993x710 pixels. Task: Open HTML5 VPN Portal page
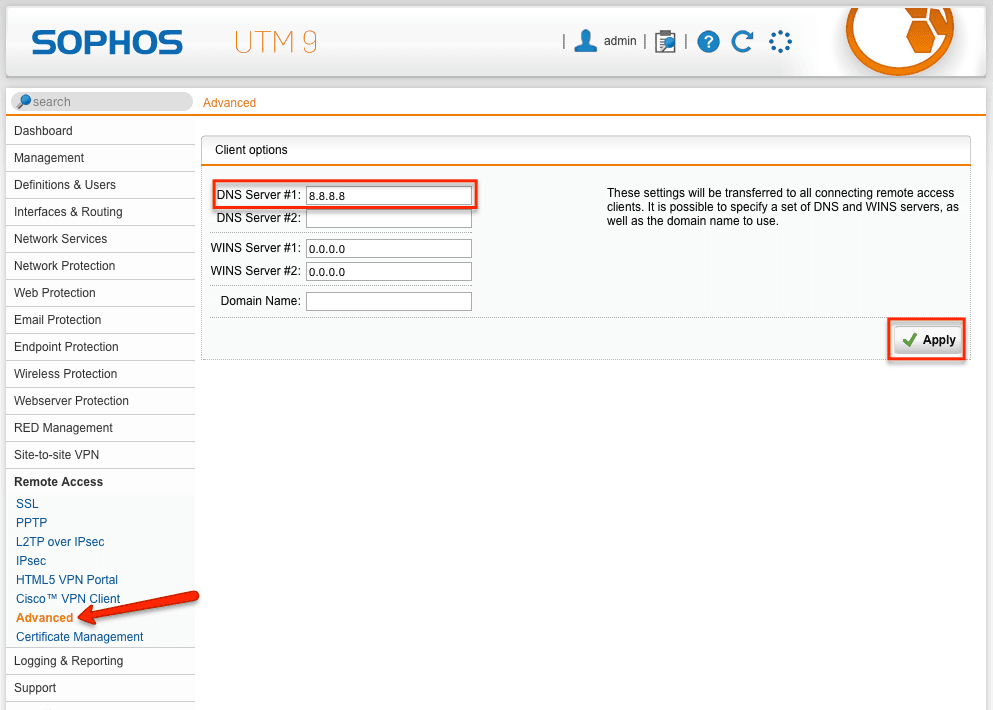click(67, 580)
